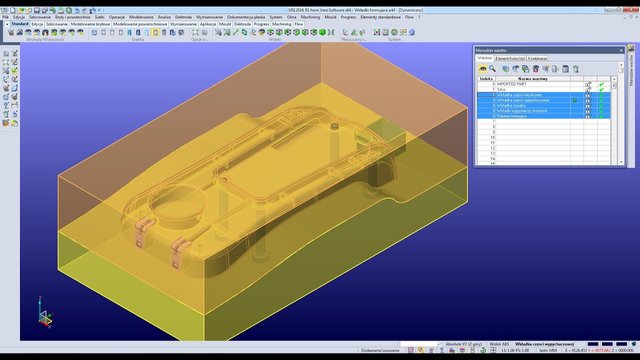
Task: Select the IMPORTED PART layer name
Action: (x=511, y=84)
